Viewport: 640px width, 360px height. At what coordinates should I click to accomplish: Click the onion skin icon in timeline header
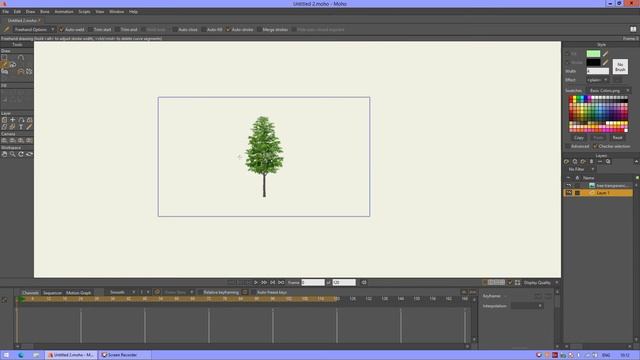157,292
